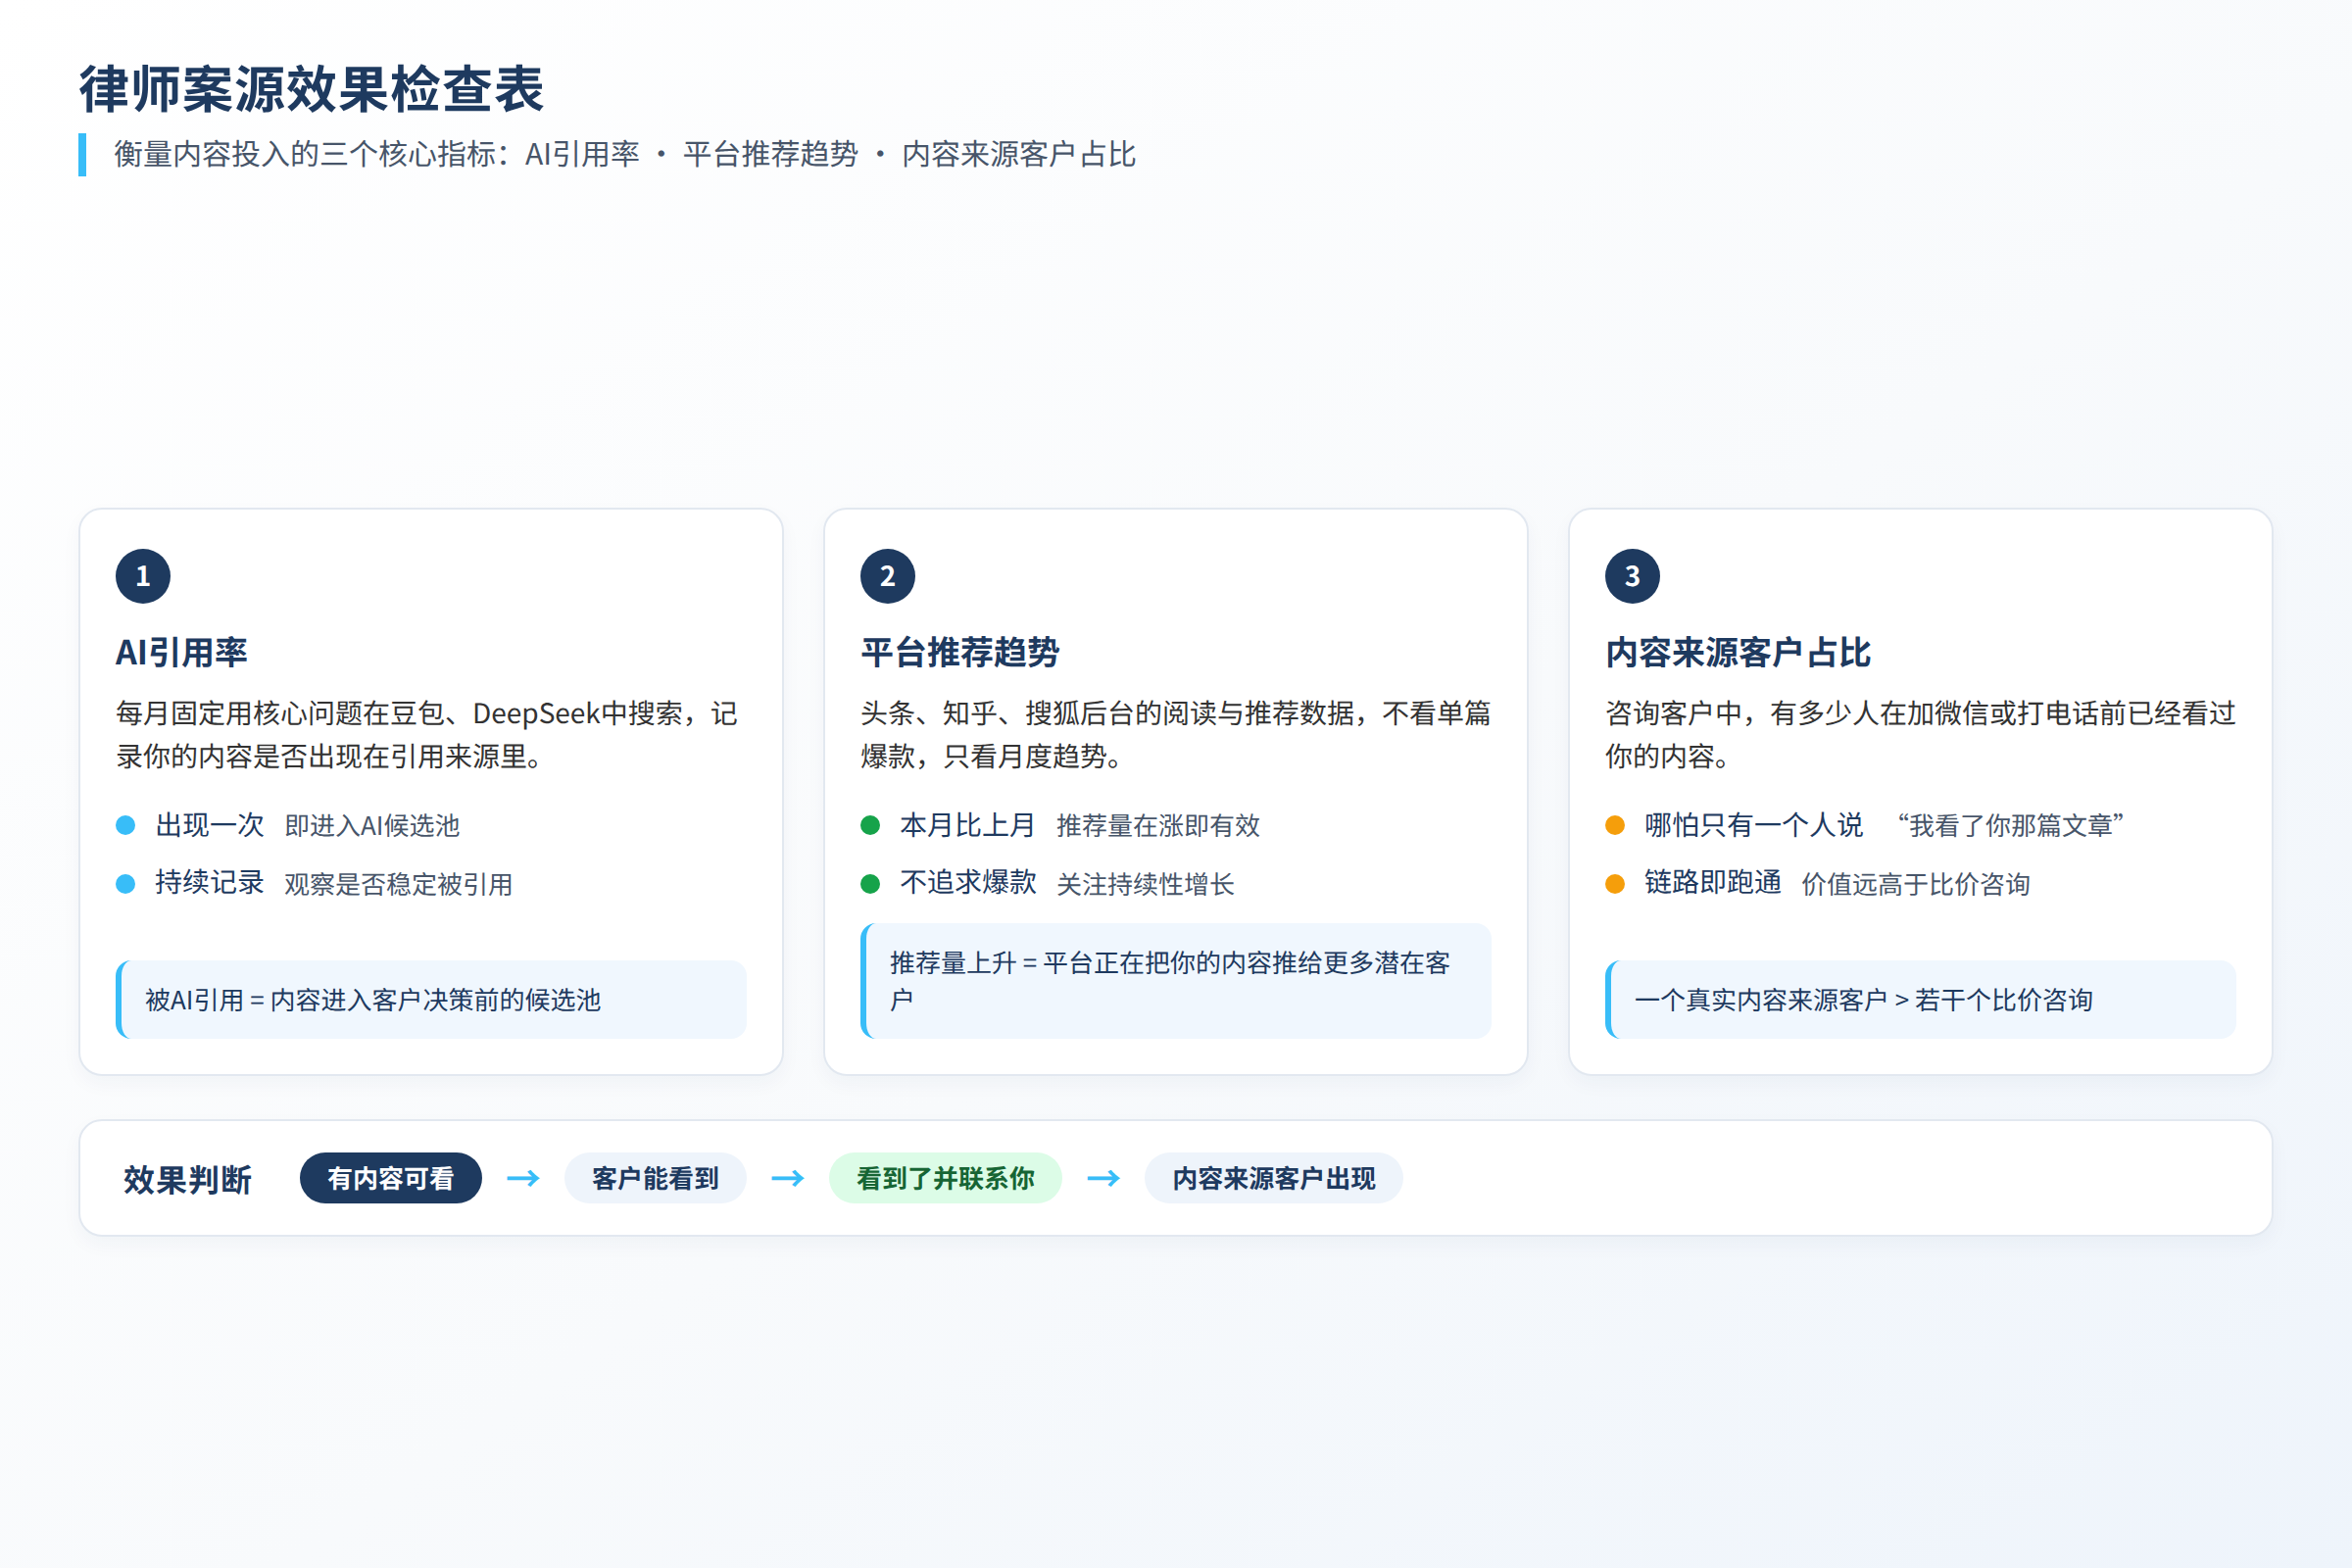Click the callout 被AI引用 = 内容进入客户决策前的候选池
The width and height of the screenshot is (2352, 1568).
(x=431, y=1000)
